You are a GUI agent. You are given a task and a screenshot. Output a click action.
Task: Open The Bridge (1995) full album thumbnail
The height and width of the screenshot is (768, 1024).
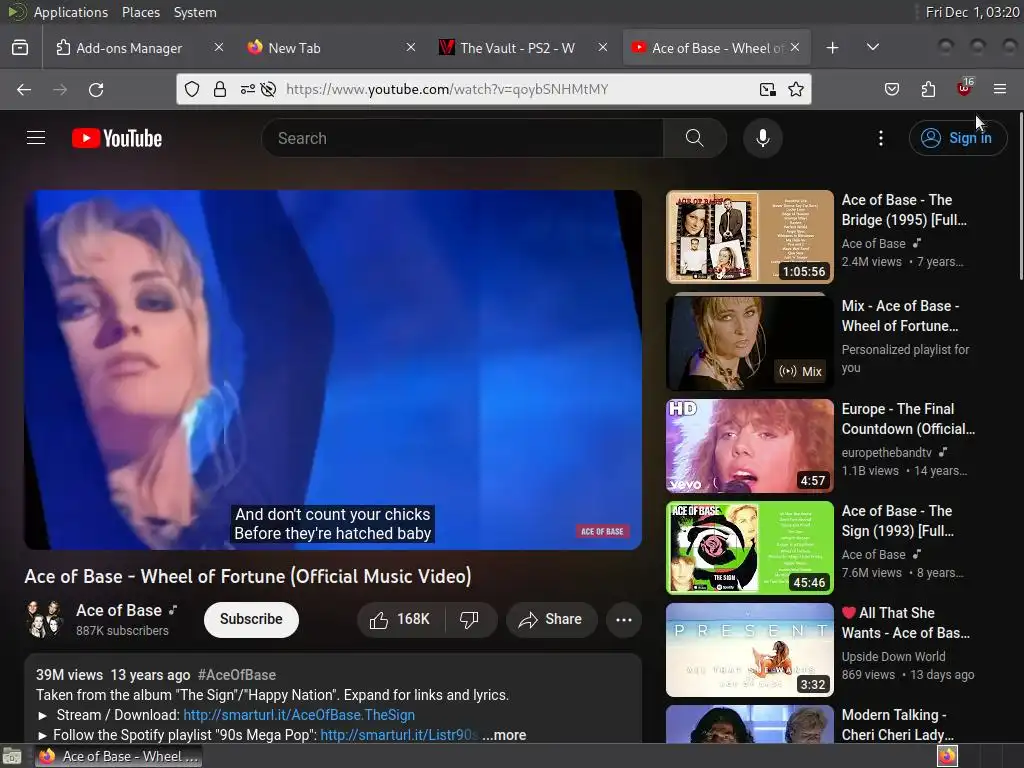(750, 236)
